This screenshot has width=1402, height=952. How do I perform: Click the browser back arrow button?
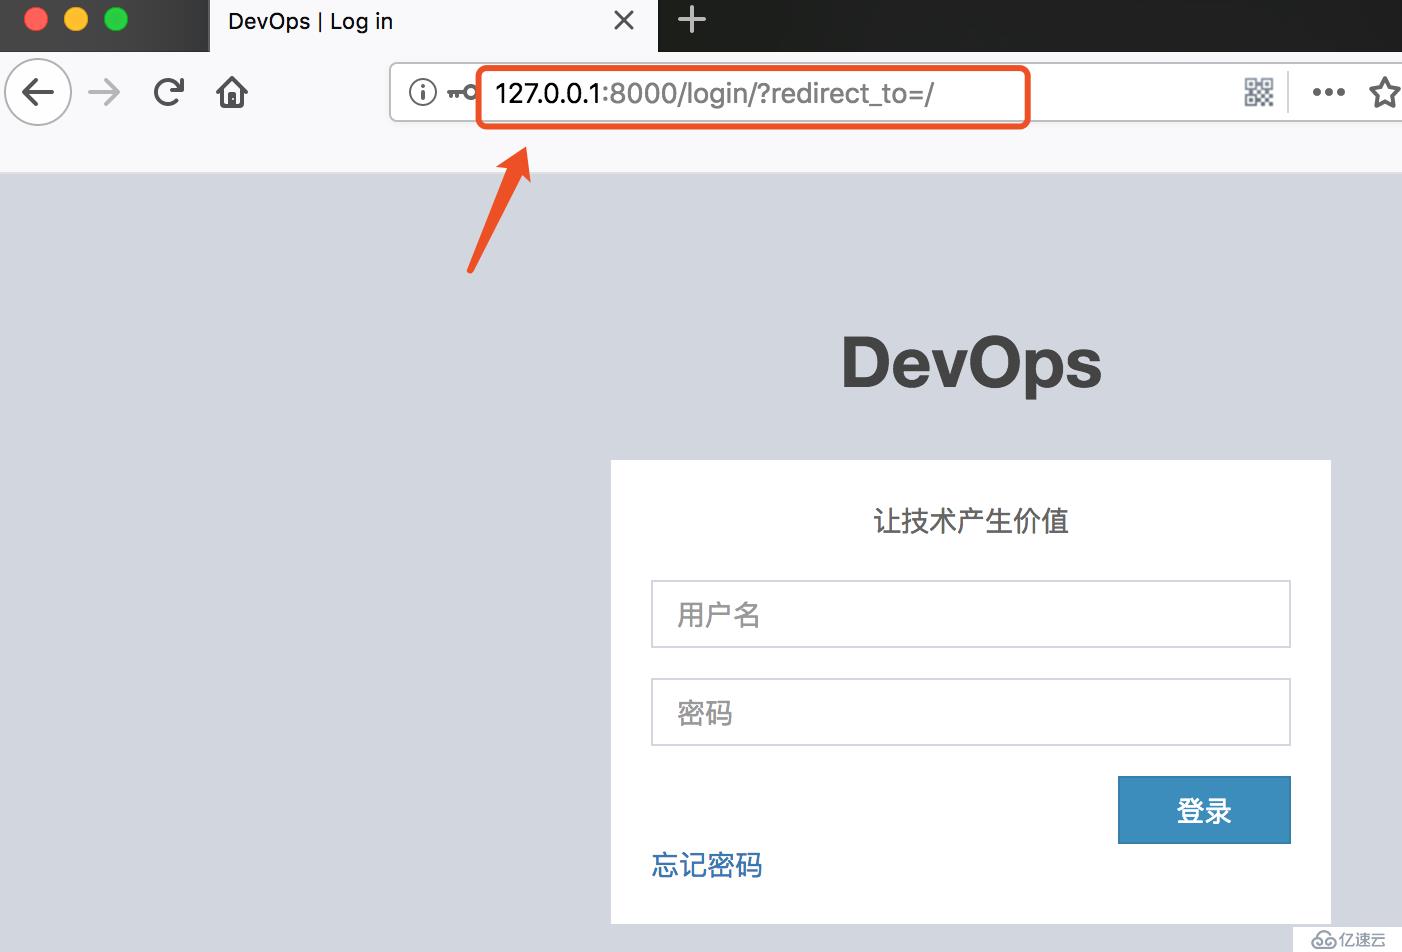[x=38, y=93]
